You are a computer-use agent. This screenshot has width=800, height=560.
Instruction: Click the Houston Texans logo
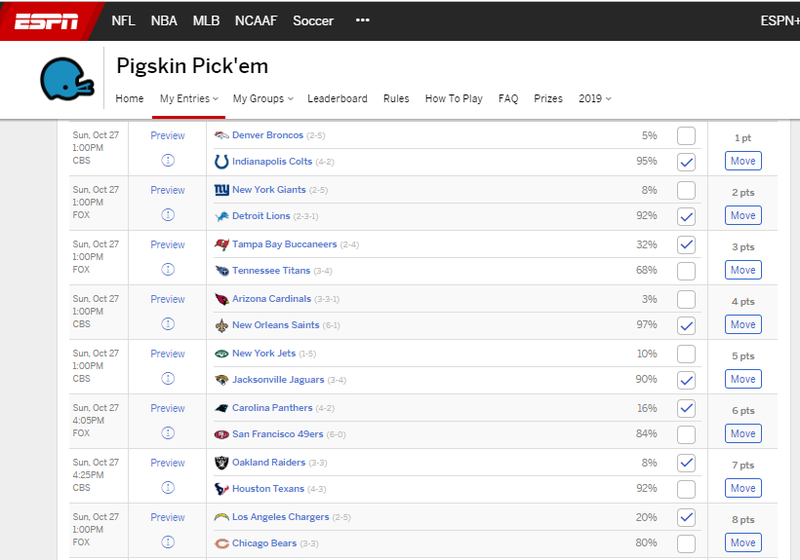click(x=221, y=489)
